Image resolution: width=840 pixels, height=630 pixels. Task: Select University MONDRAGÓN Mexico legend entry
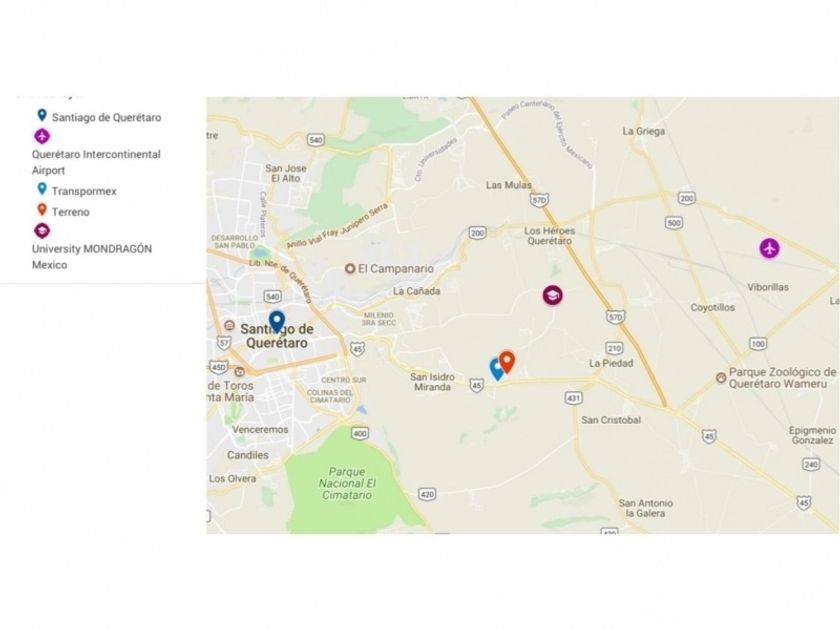coord(92,257)
